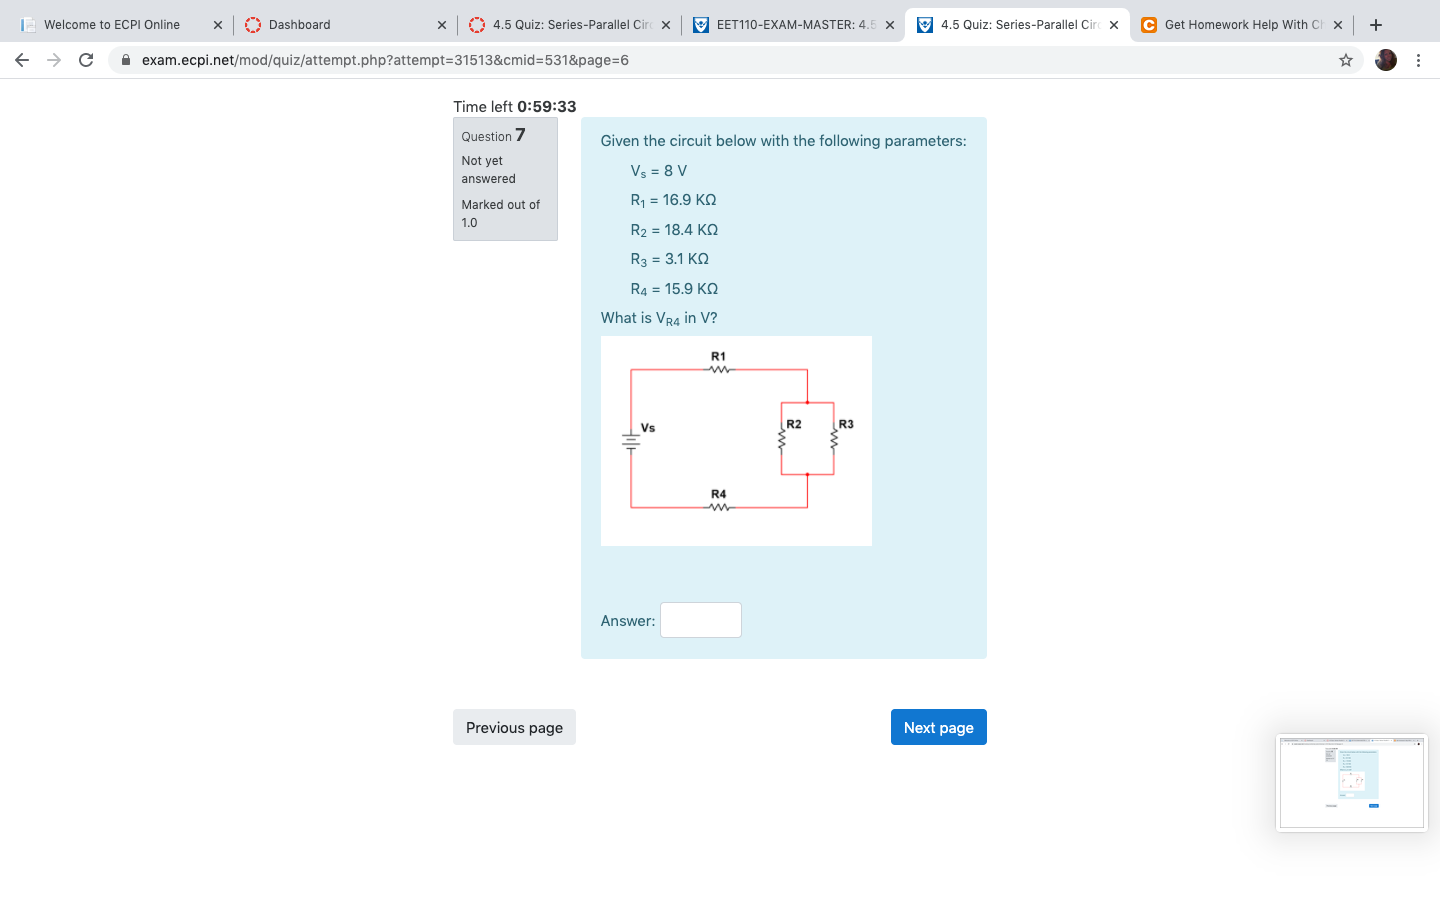Click the Moodle shield icon on EET110 tab
Screen dimensions: 1440x900
[x=700, y=24]
